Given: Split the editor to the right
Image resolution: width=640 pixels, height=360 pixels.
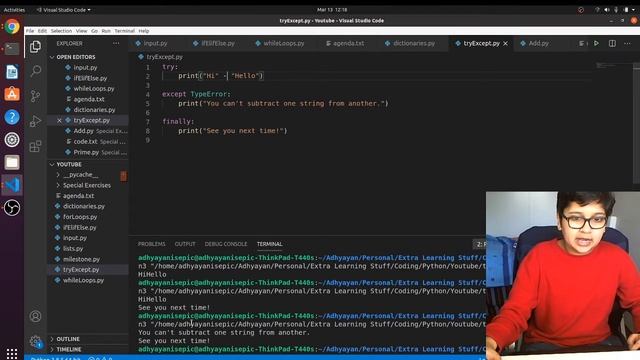Looking at the screenshot, I should [612, 43].
